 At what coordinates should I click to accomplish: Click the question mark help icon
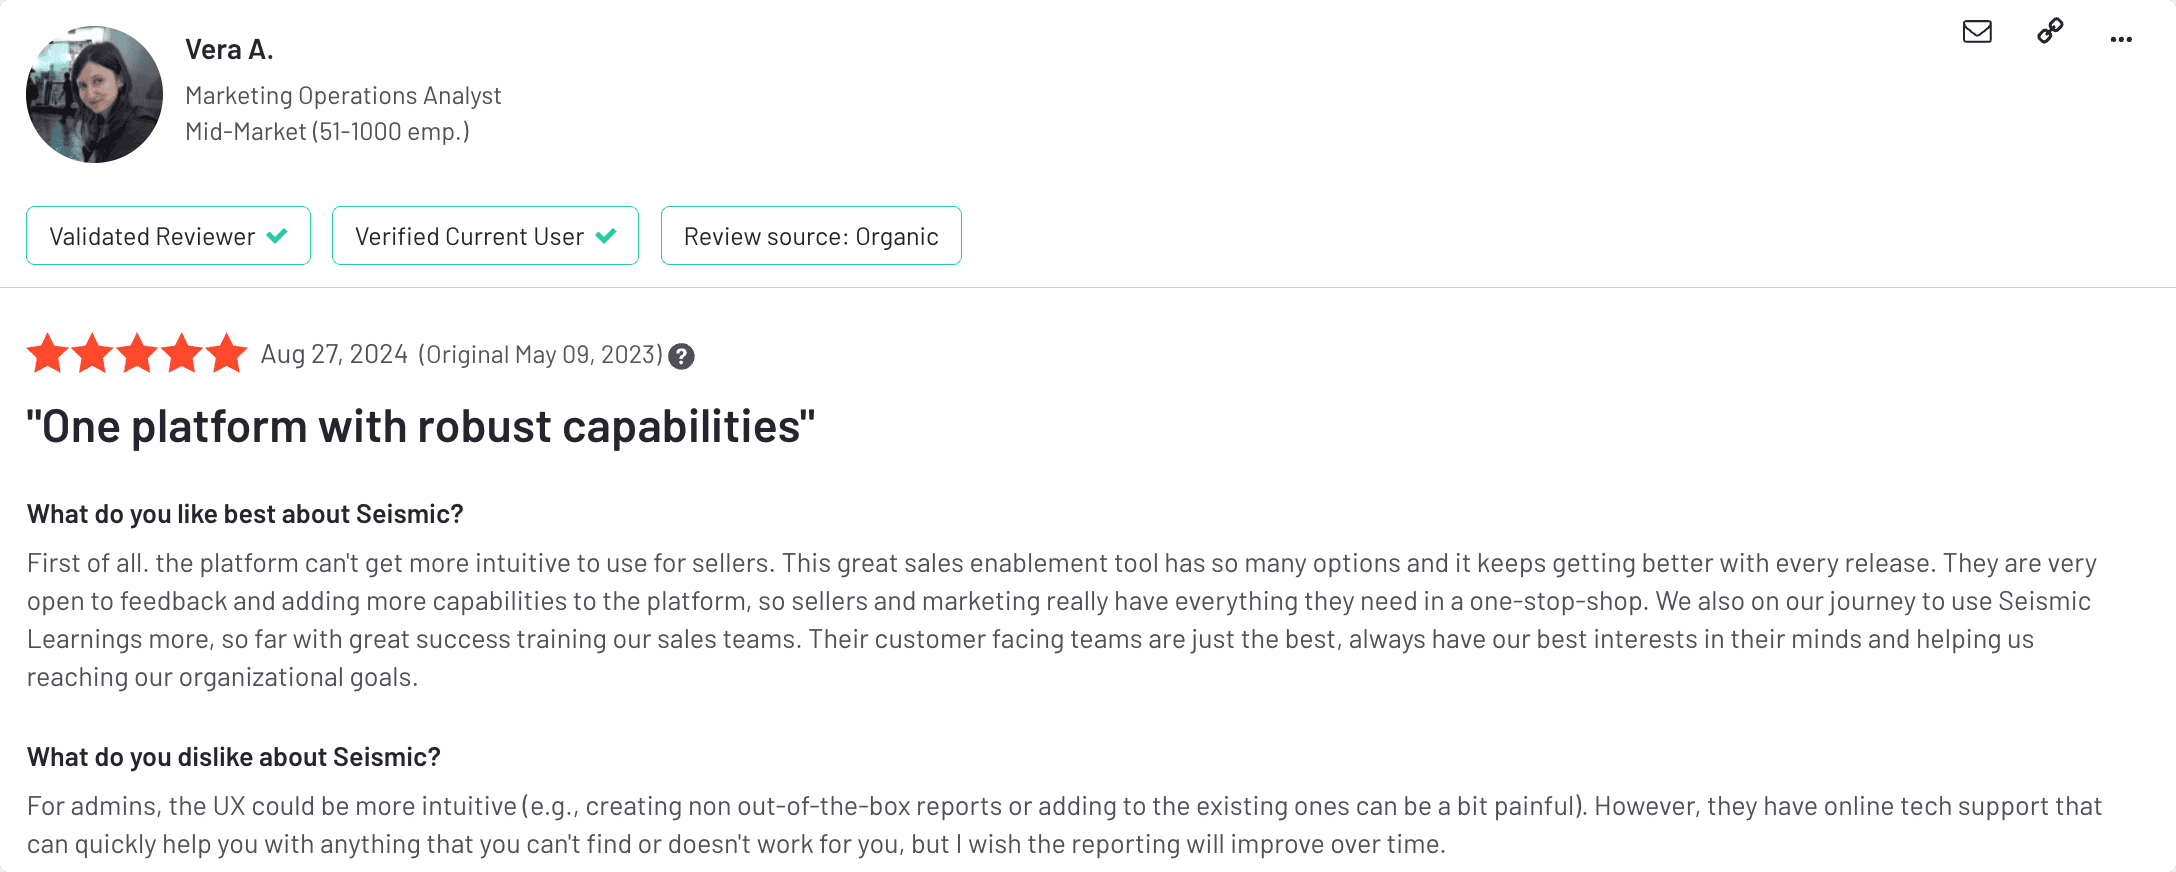(681, 356)
